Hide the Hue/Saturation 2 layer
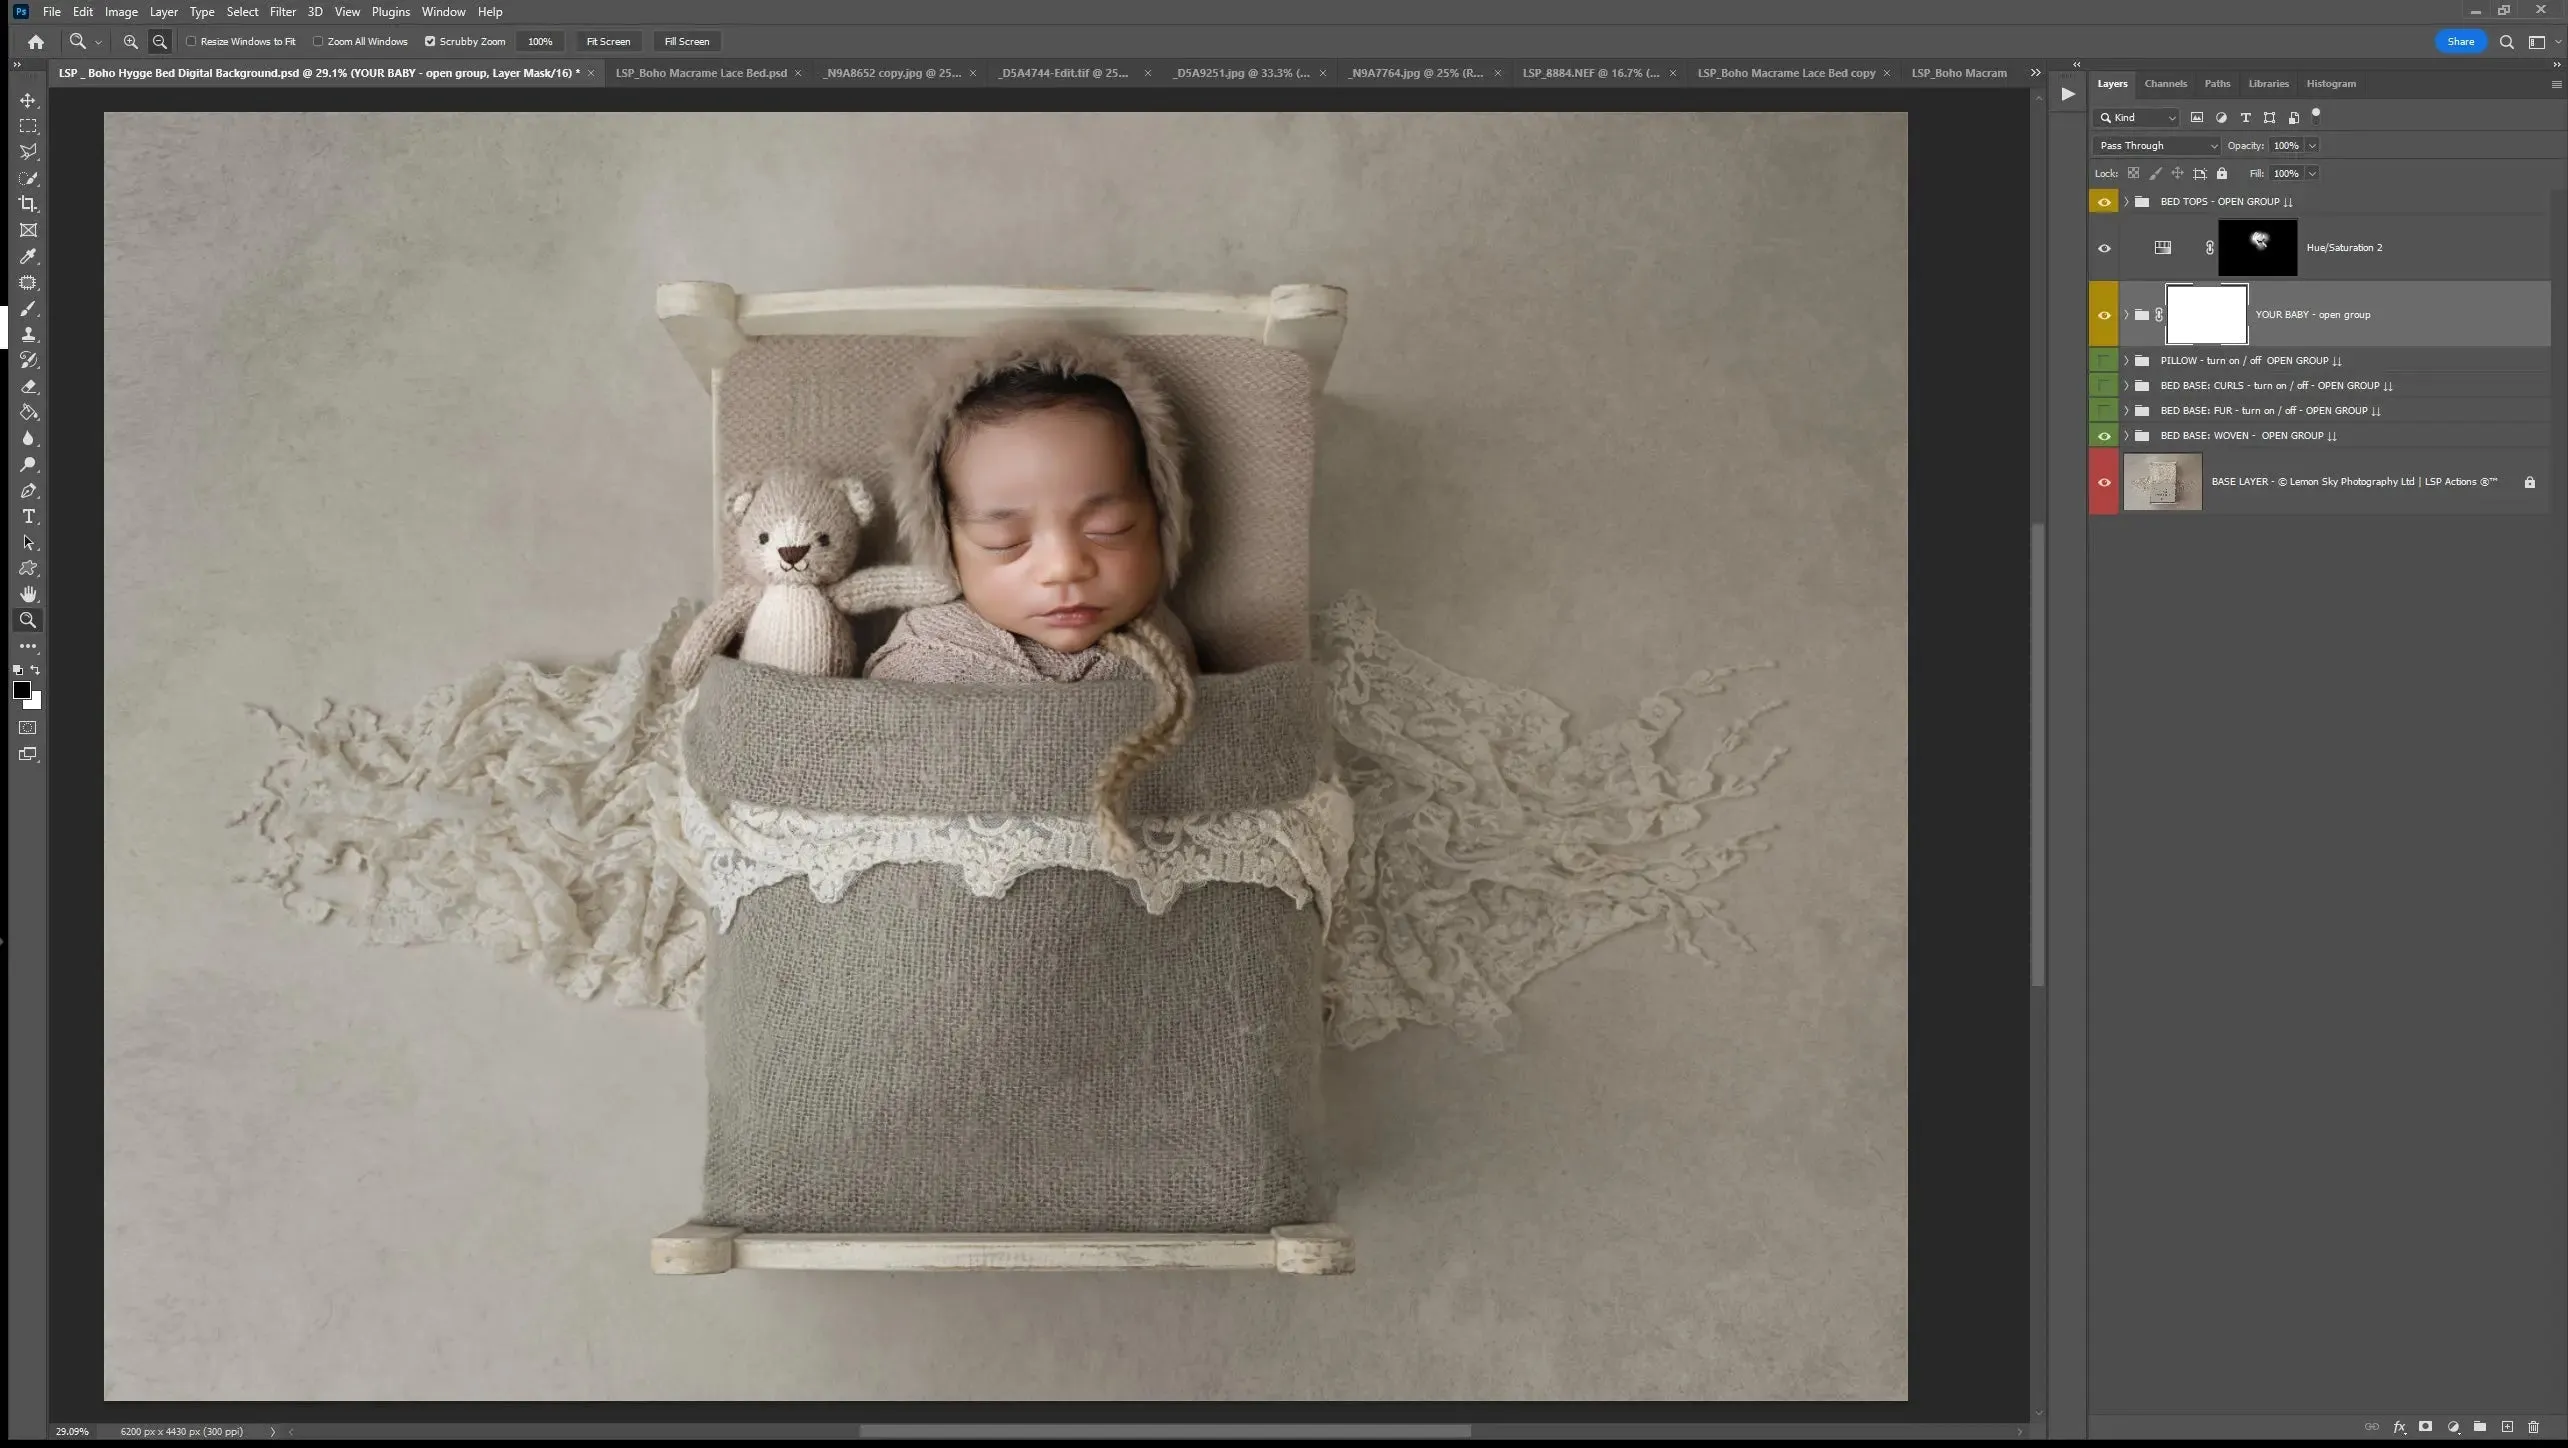2568x1448 pixels. point(2104,248)
